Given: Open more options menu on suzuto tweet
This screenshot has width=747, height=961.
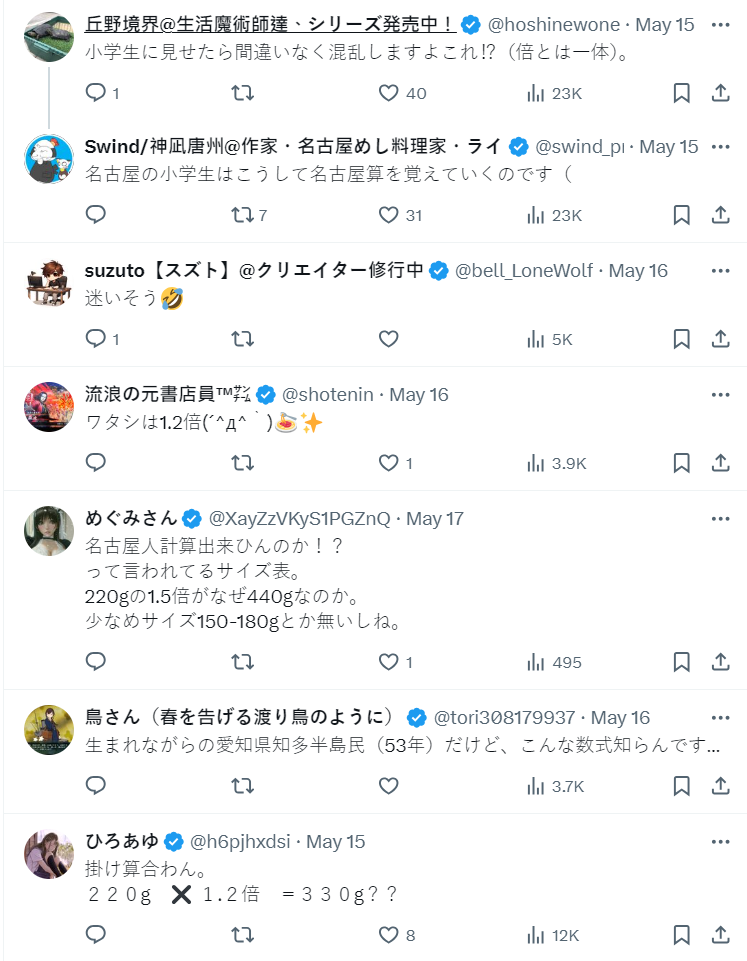Looking at the screenshot, I should tap(720, 271).
